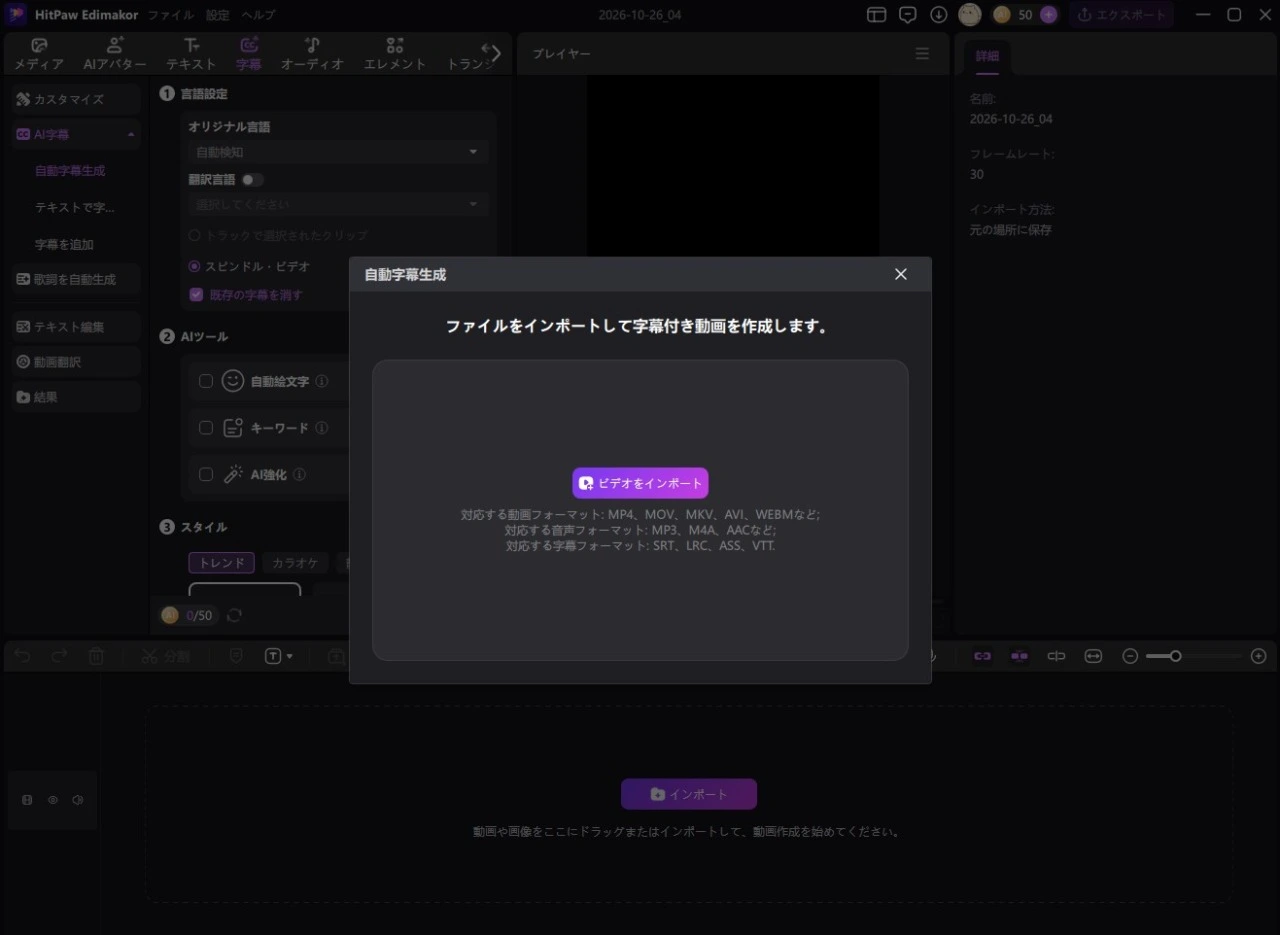The image size is (1280, 935).
Task: Open the player panel hamburger menu
Action: [922, 54]
